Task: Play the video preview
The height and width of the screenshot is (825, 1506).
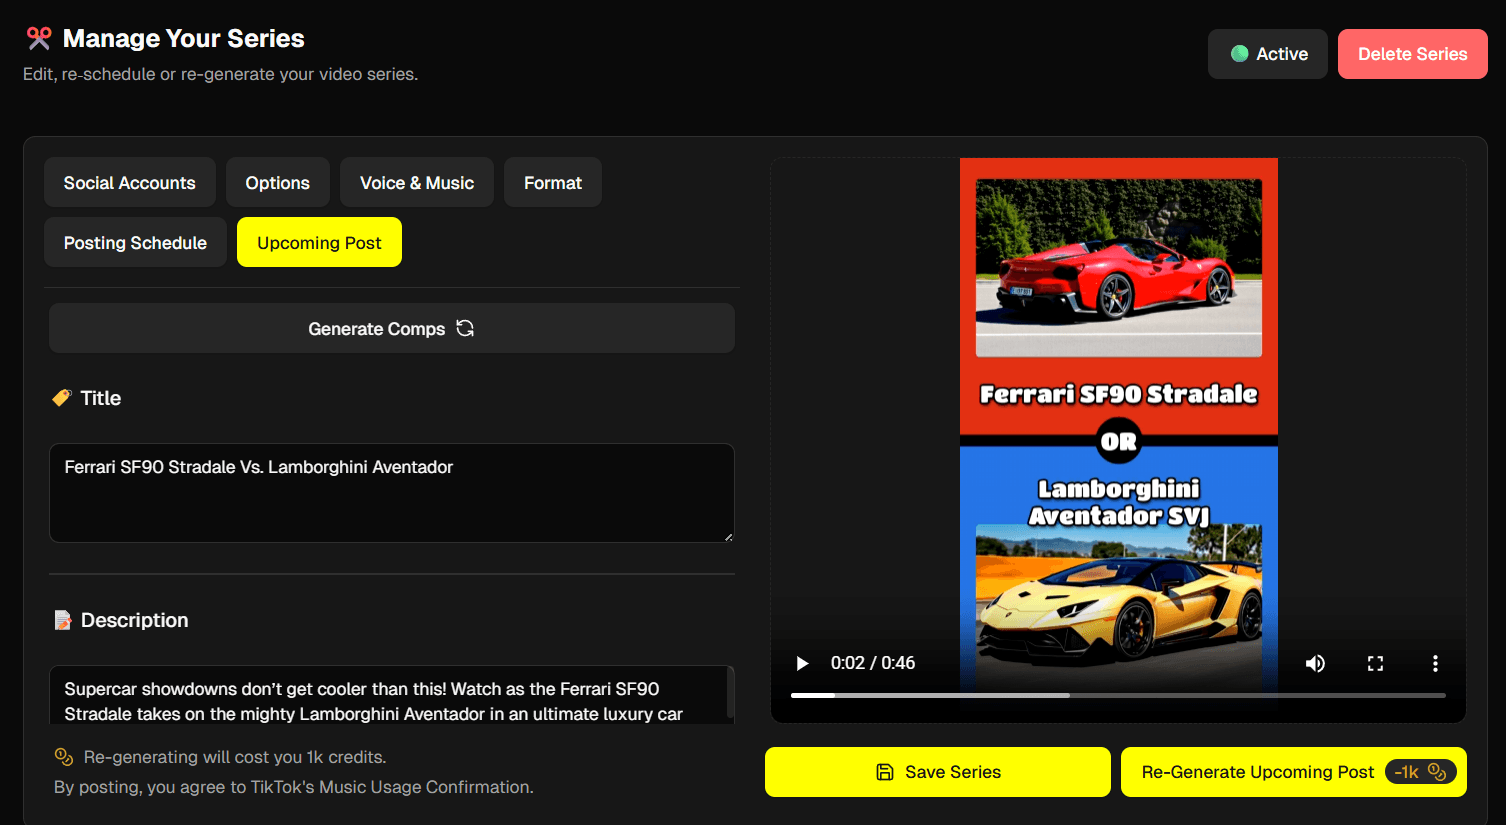Action: [801, 663]
